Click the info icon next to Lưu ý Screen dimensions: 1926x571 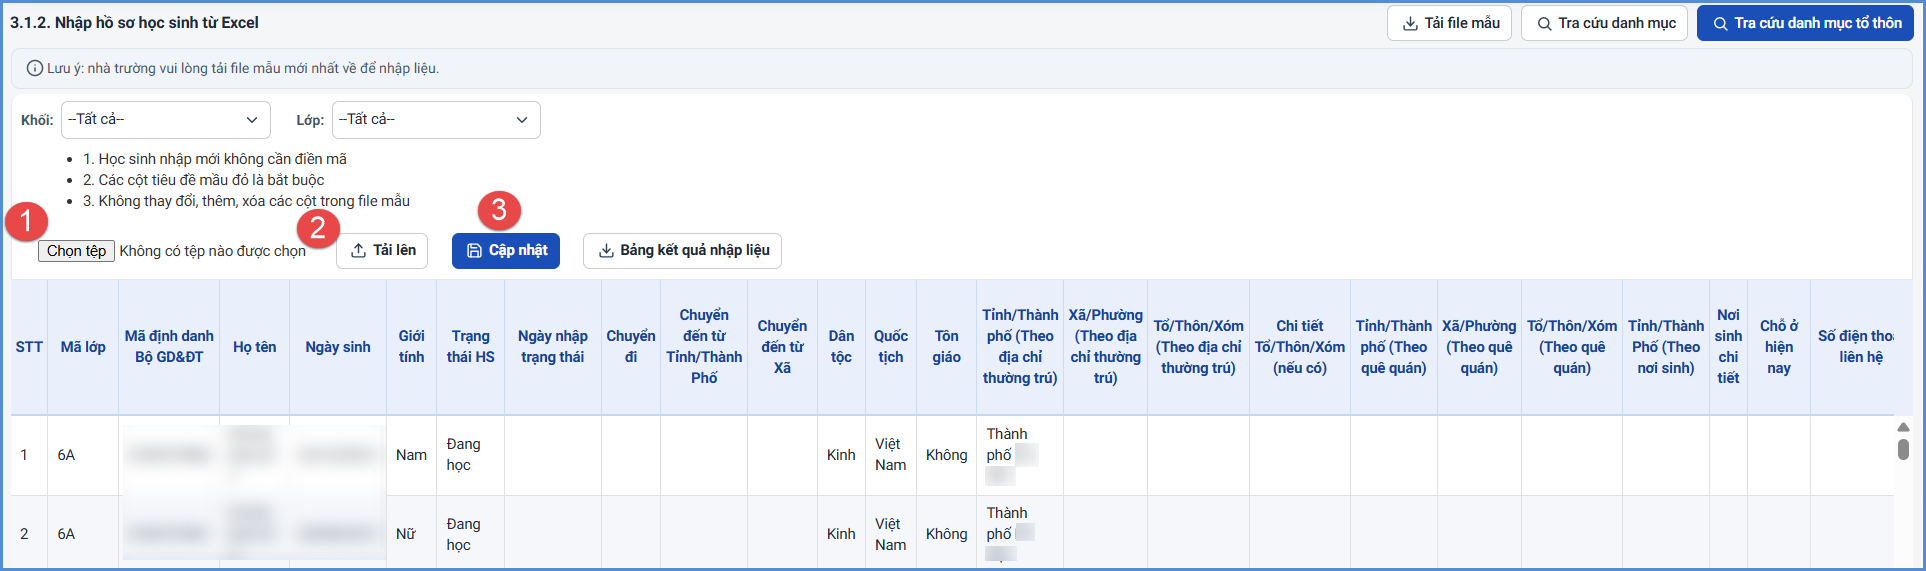(x=34, y=68)
